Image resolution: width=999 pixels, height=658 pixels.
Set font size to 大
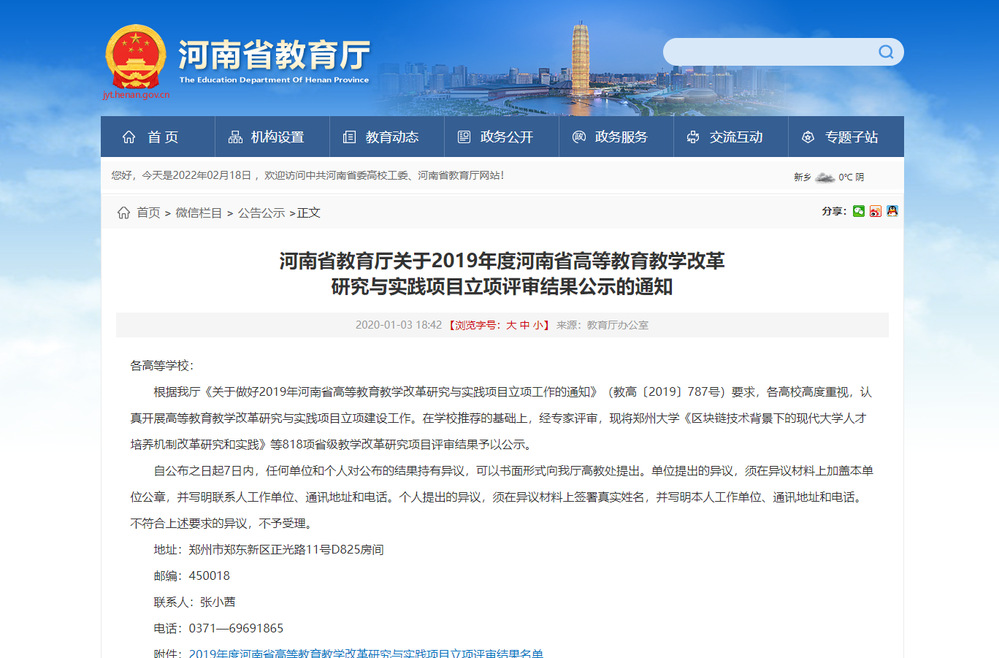(x=511, y=325)
